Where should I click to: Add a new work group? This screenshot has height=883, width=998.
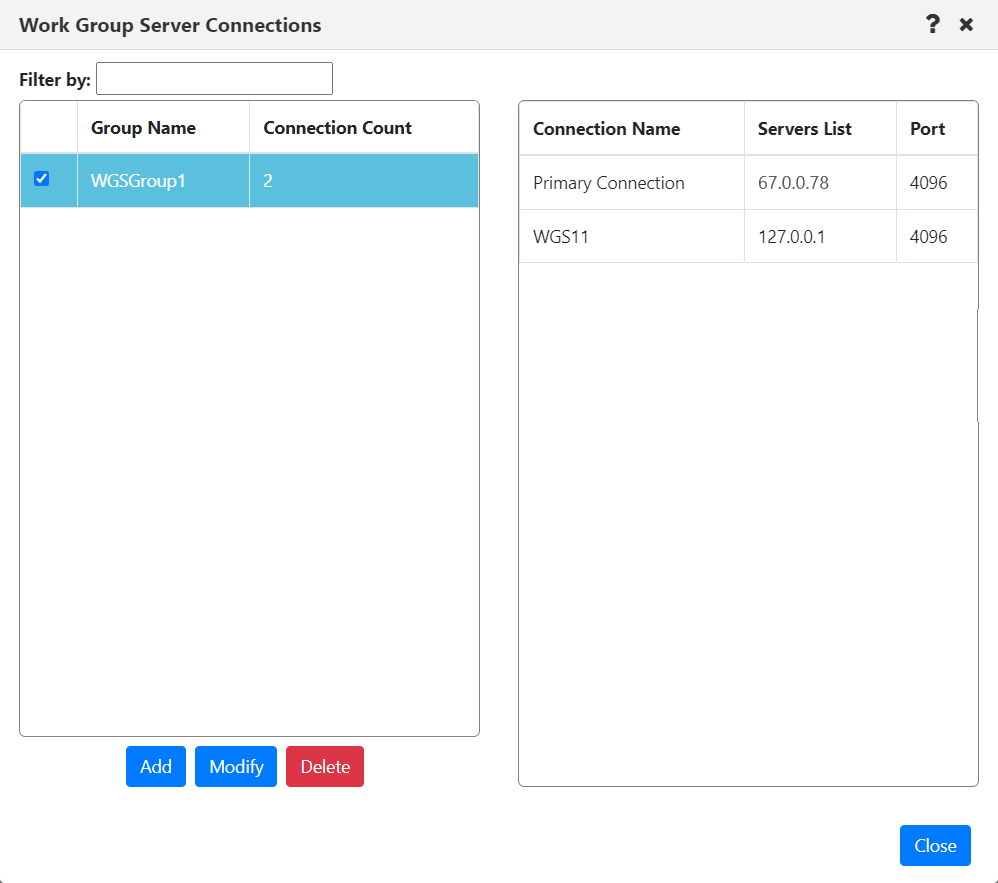tap(156, 766)
